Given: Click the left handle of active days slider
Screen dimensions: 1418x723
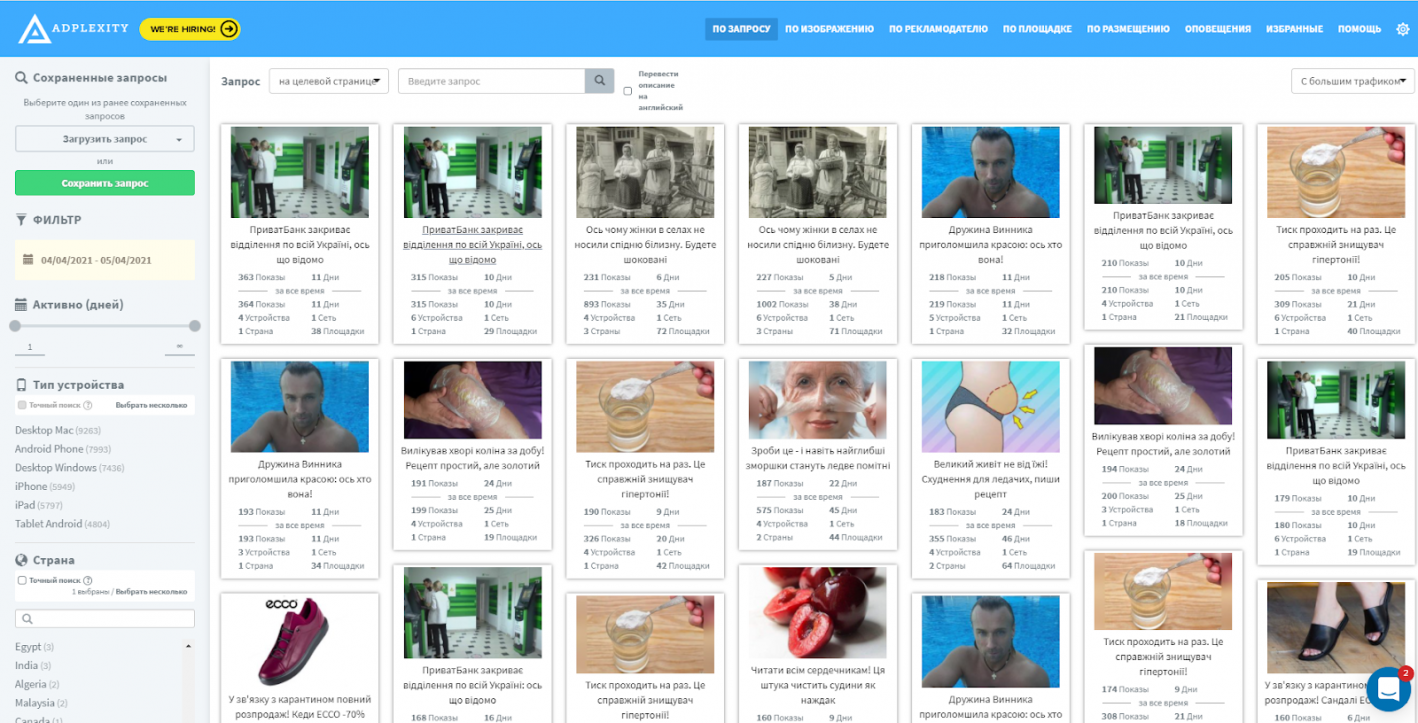Looking at the screenshot, I should (15, 326).
